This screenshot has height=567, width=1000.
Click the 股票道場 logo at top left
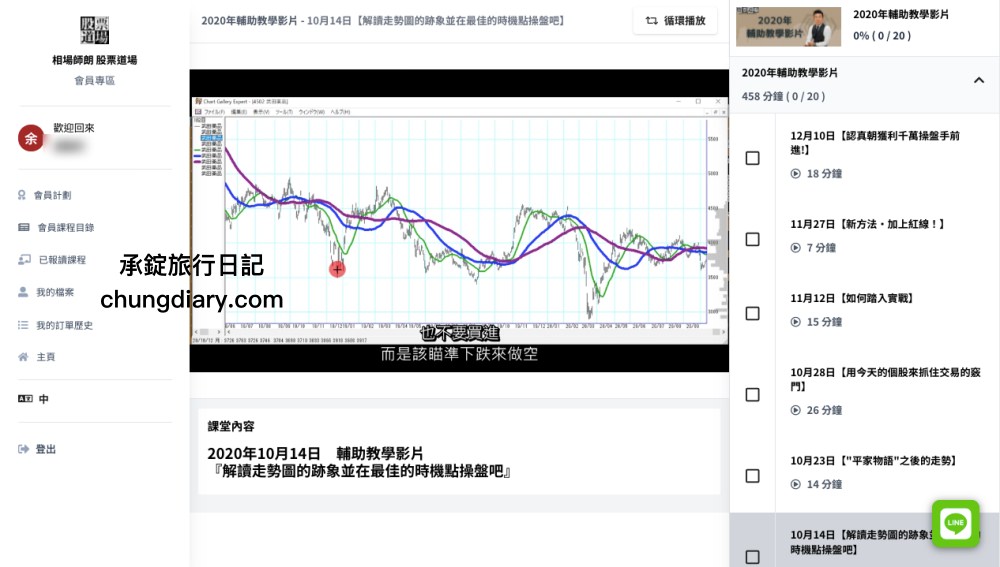(94, 31)
